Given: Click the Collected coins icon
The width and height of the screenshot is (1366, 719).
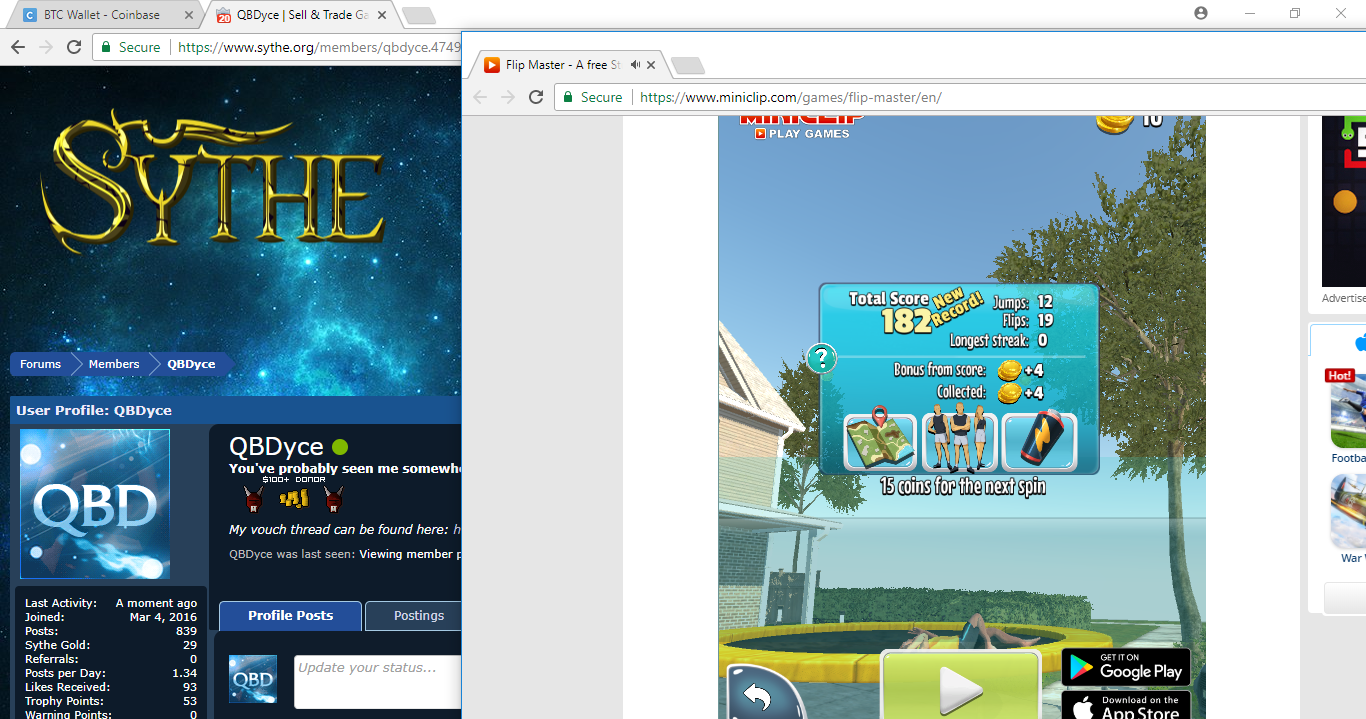Looking at the screenshot, I should click(1010, 394).
